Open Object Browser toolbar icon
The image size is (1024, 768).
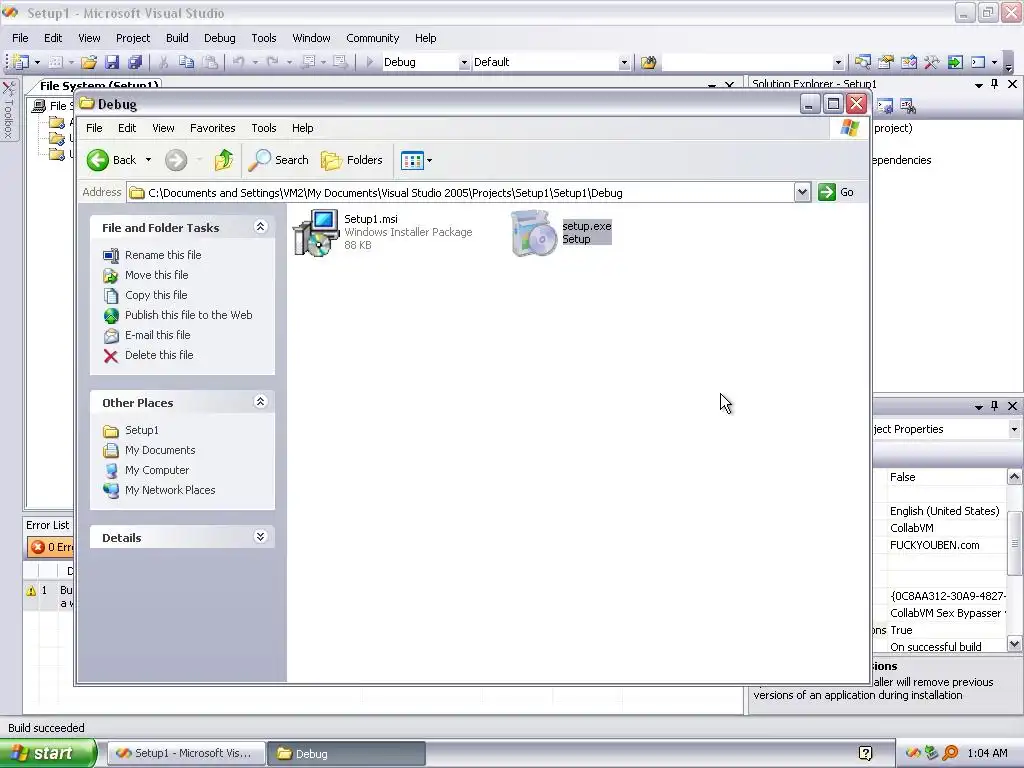tap(908, 62)
